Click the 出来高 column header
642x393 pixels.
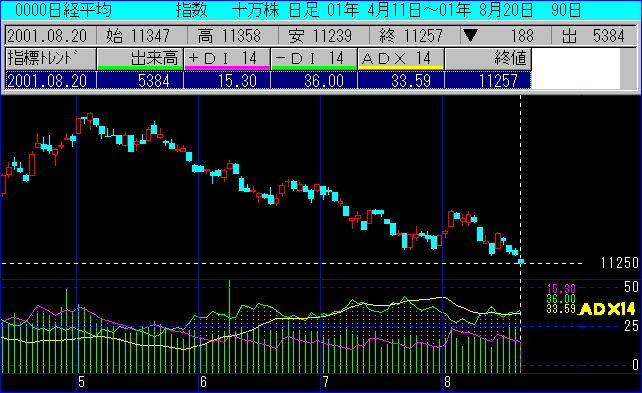[x=140, y=59]
